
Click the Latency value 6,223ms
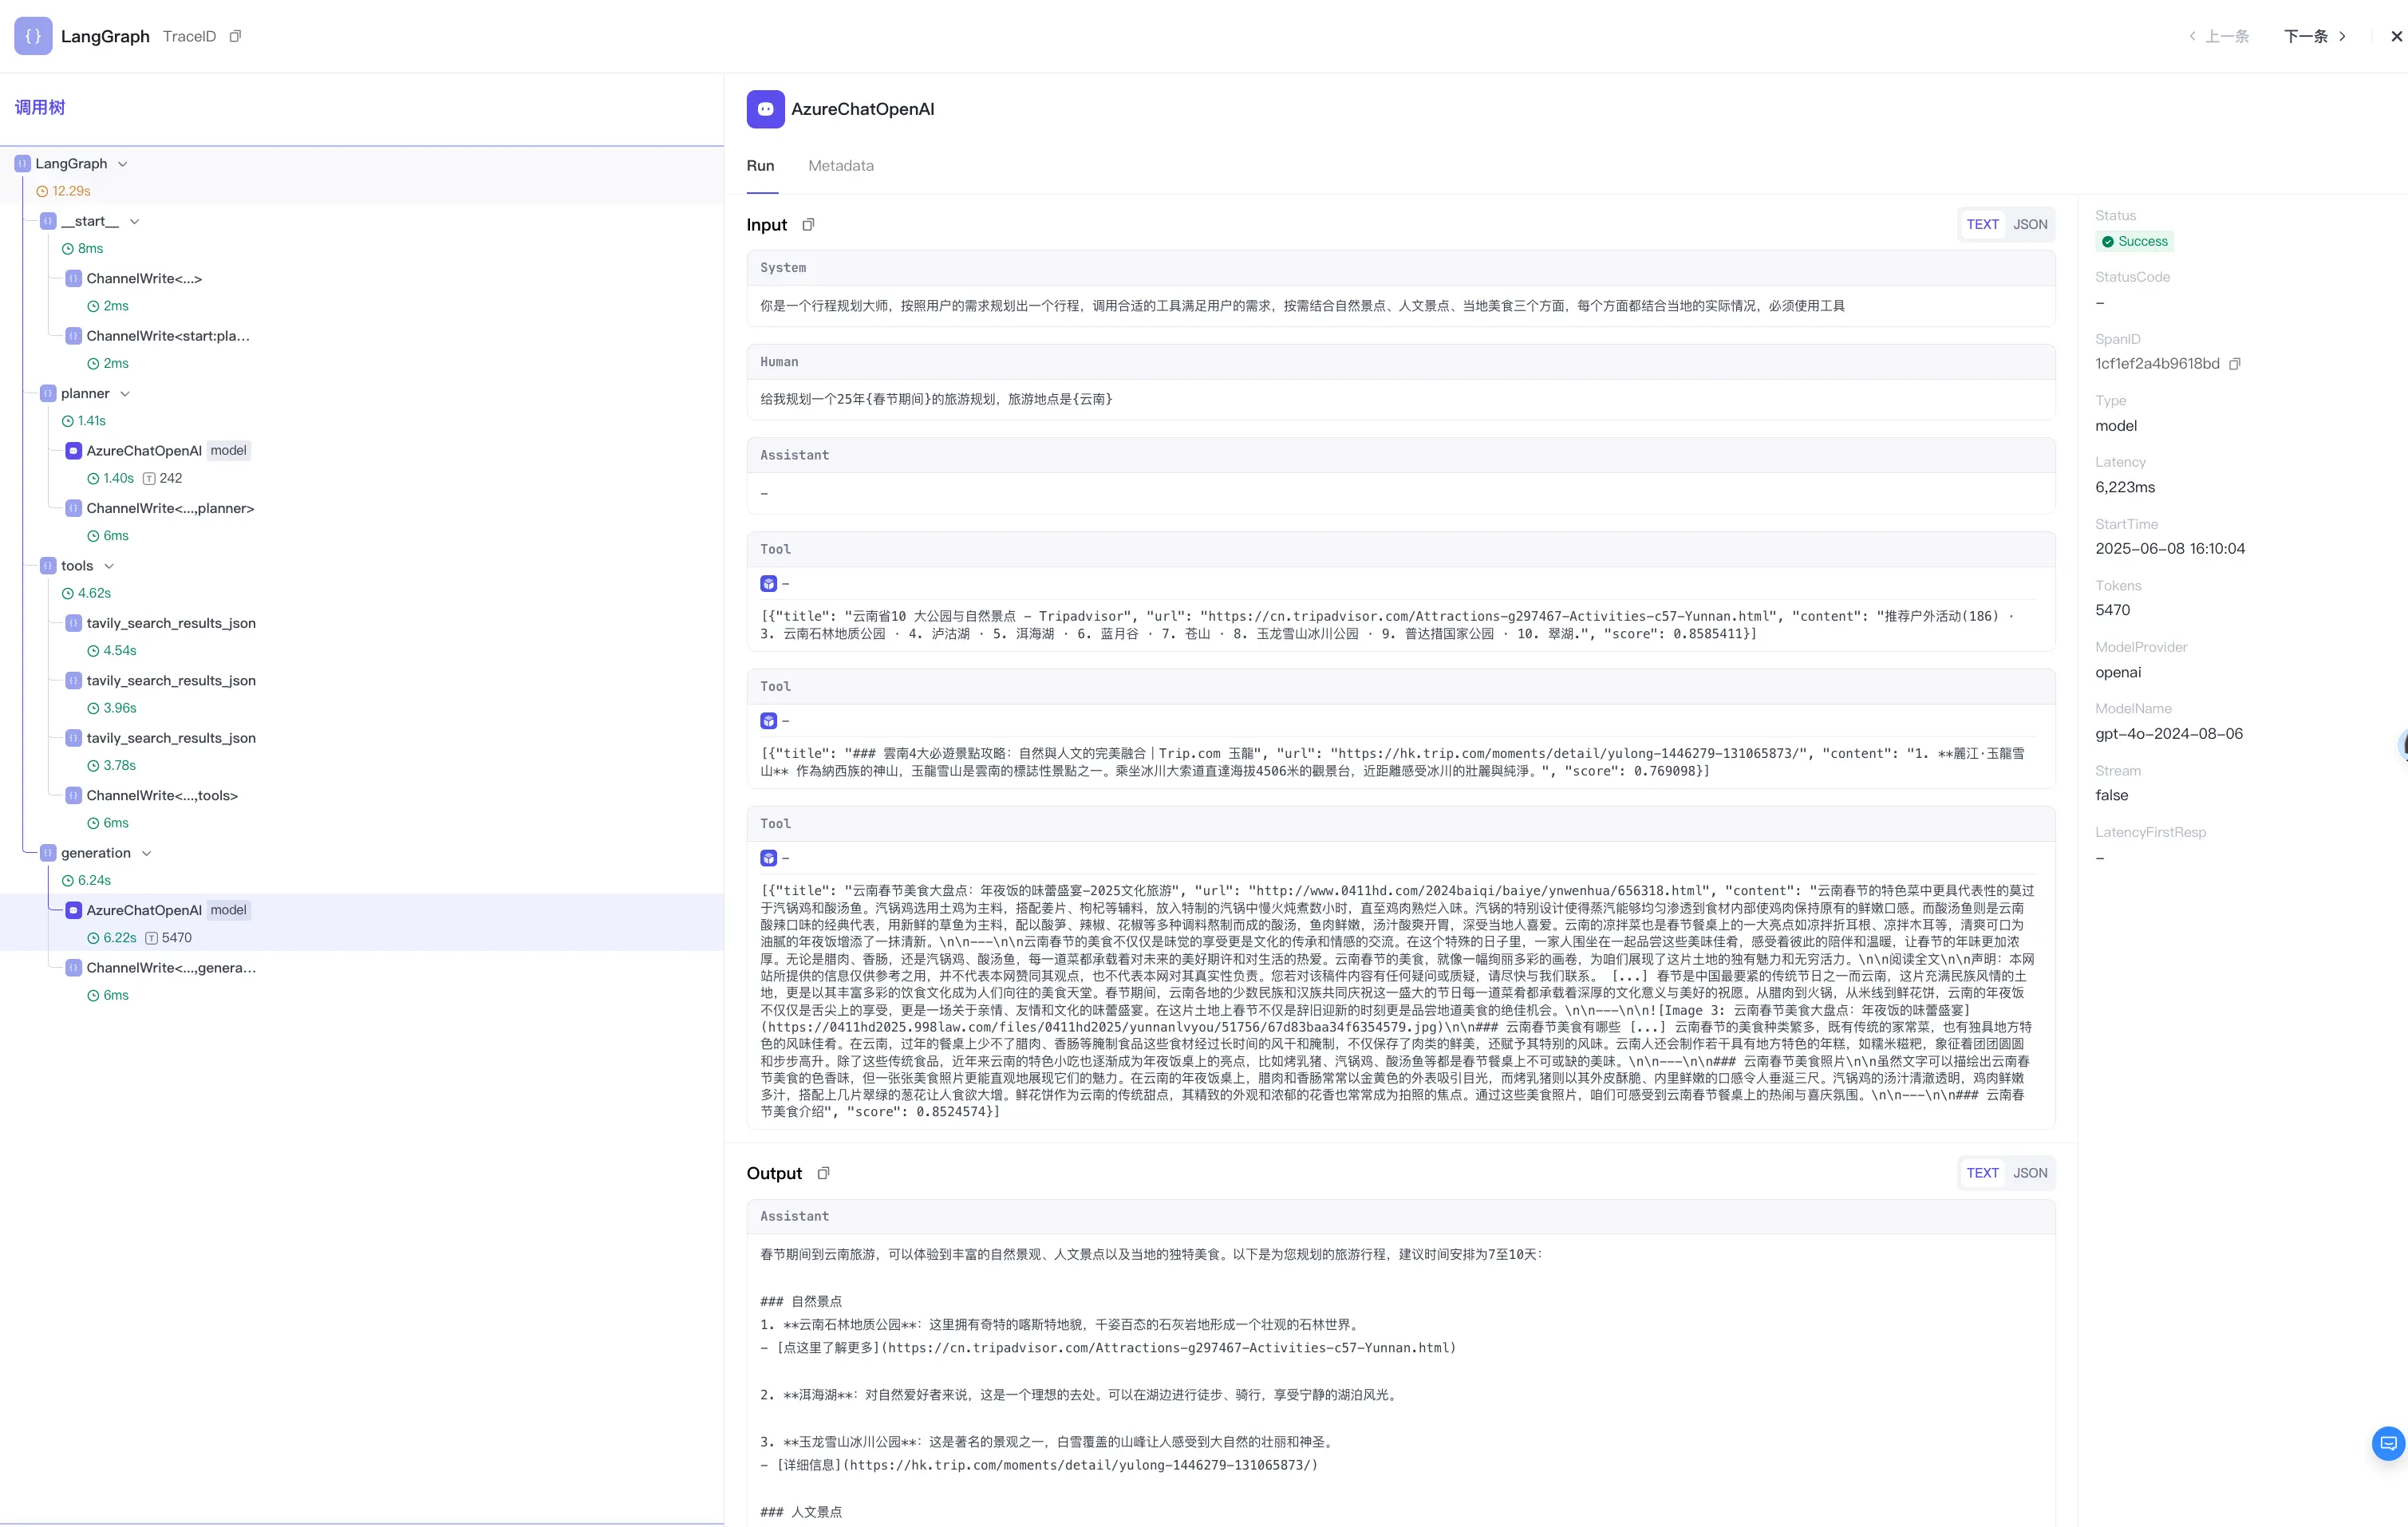[2125, 488]
